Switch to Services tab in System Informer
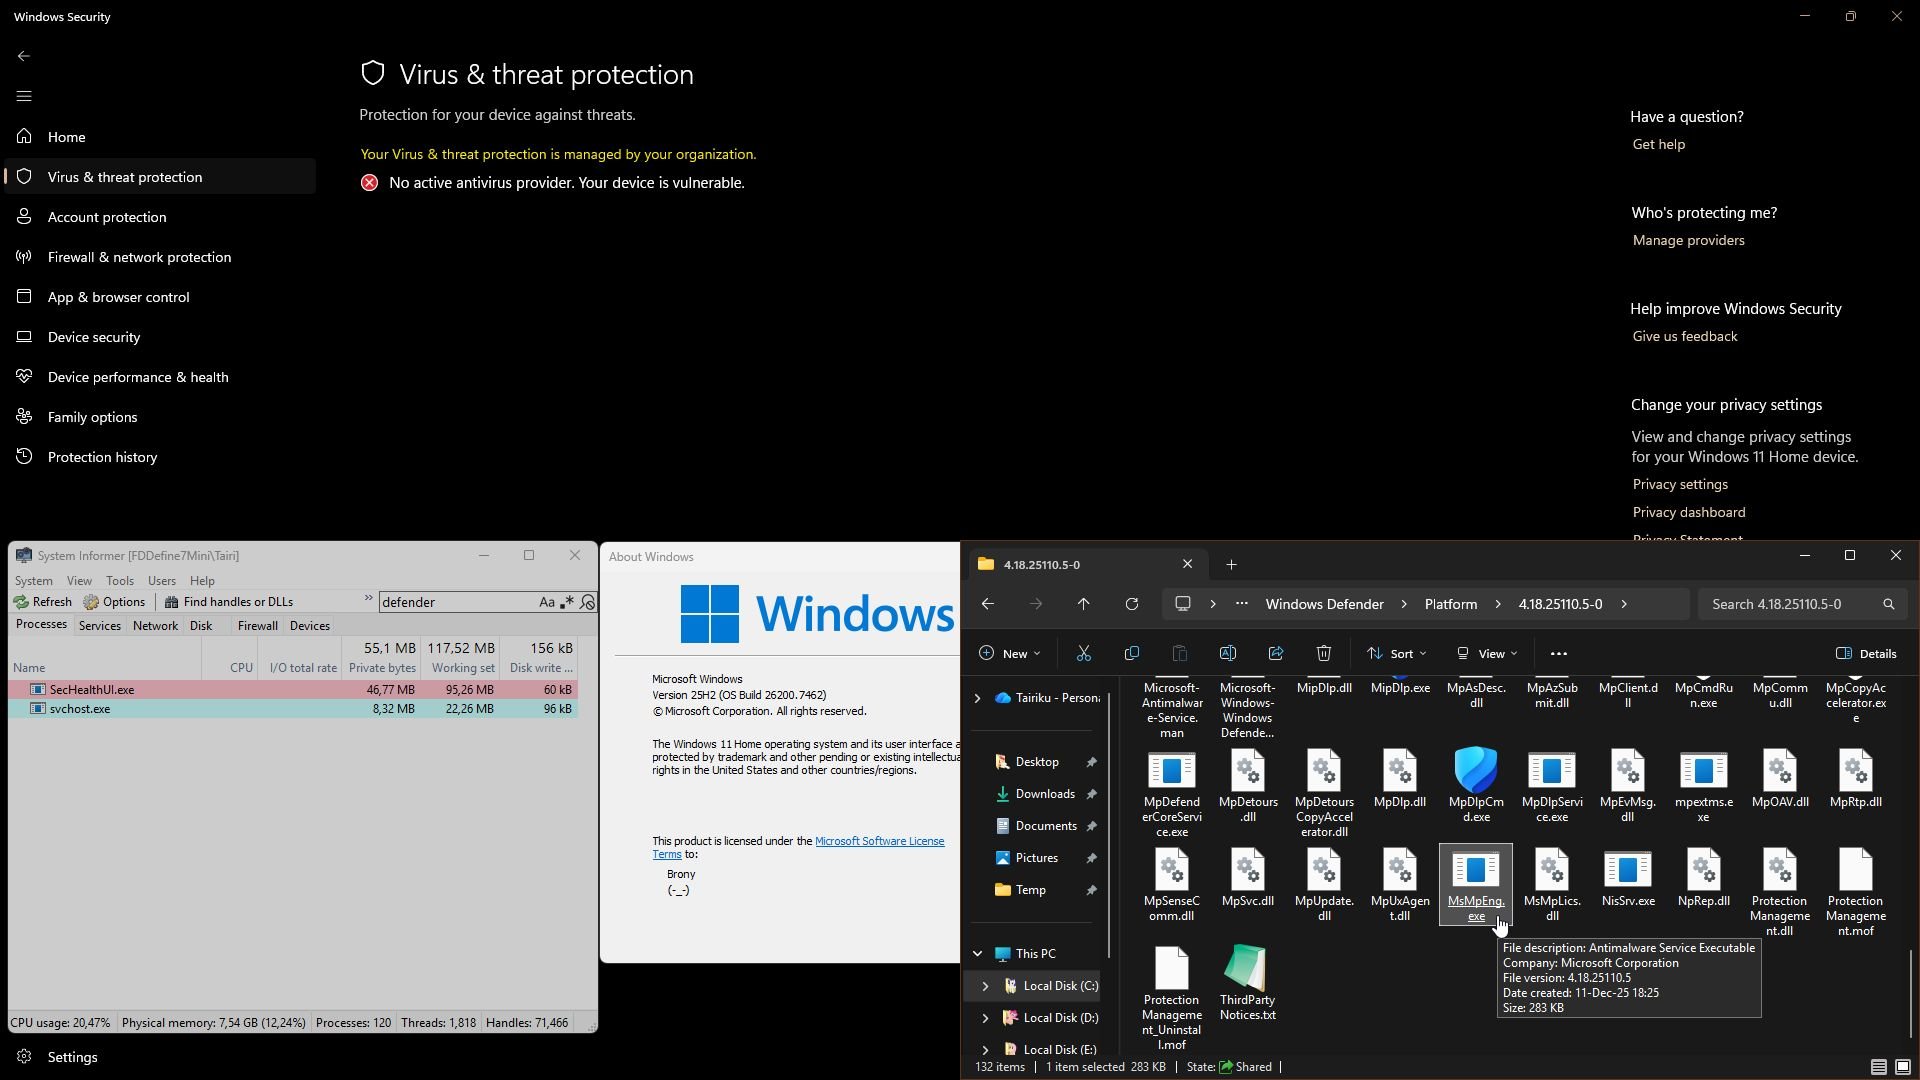 coord(100,626)
